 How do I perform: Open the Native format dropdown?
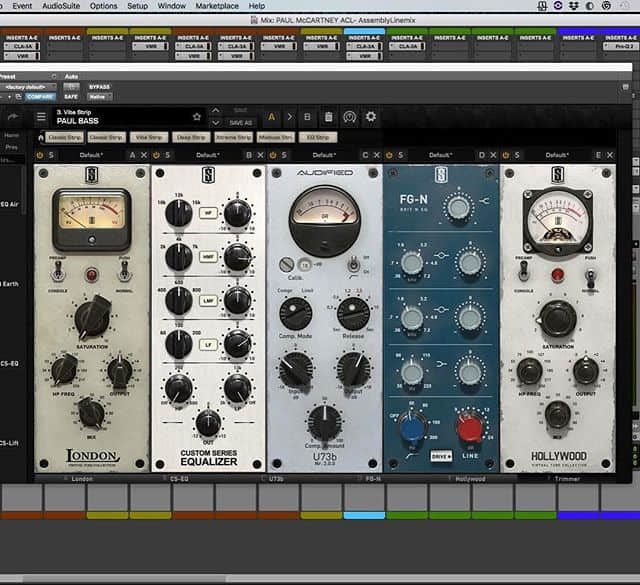click(99, 97)
